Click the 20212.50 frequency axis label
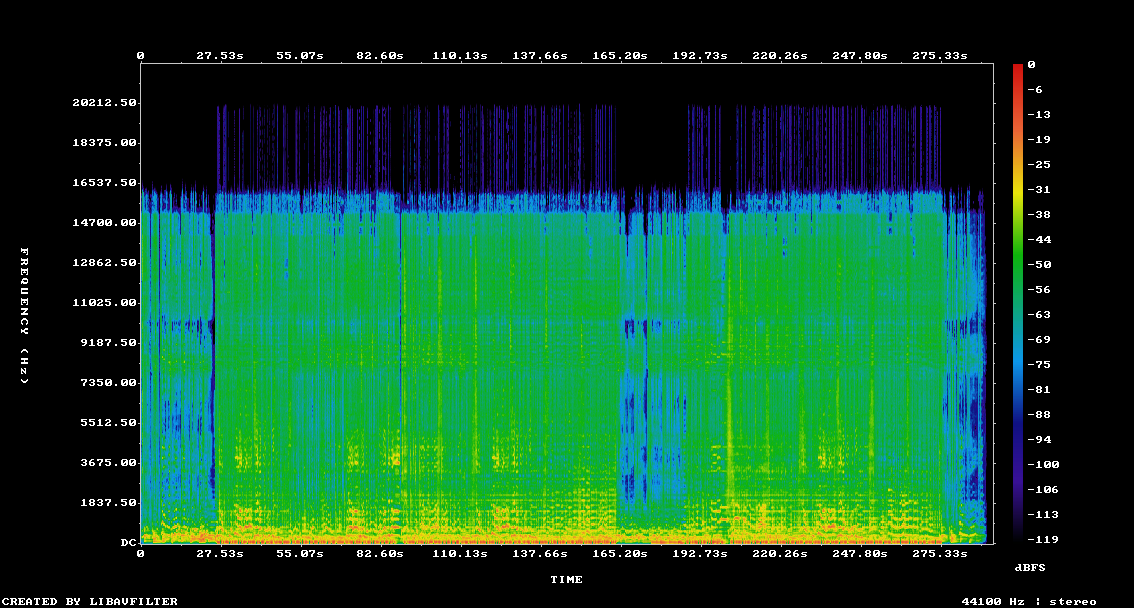Viewport: 1134px width, 608px height. (104, 103)
